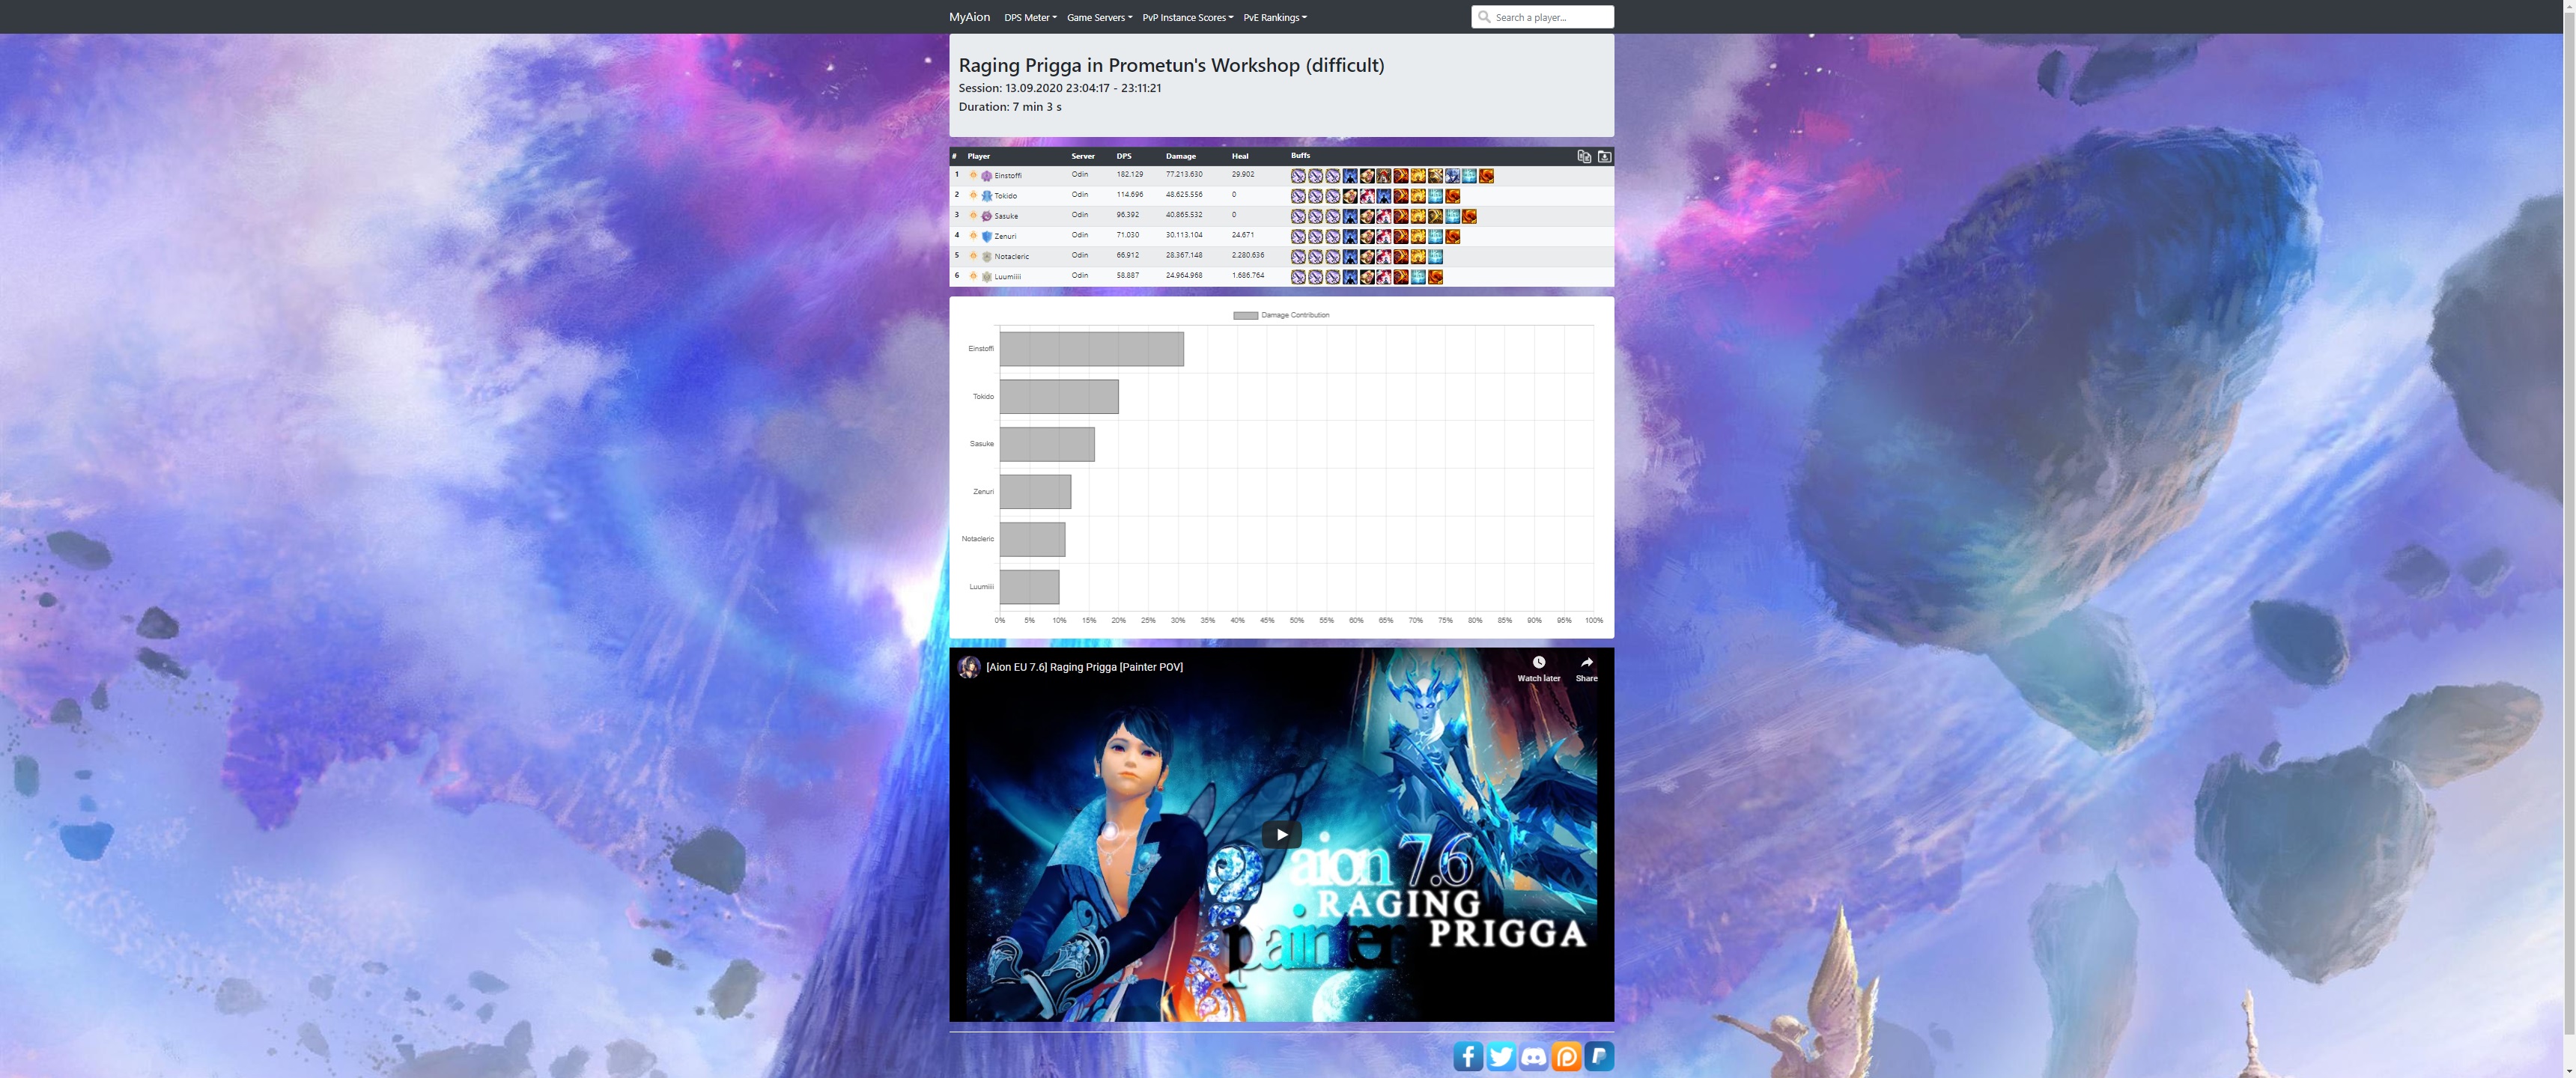Click the damage value 24.964.968
The height and width of the screenshot is (1078, 2576).
point(1184,276)
